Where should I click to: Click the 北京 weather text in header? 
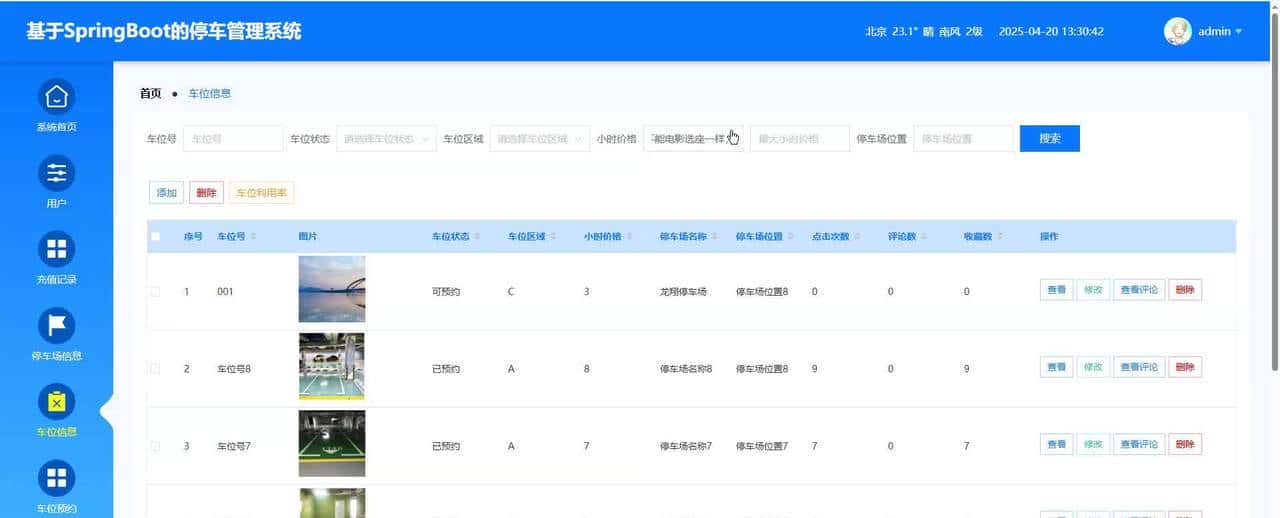(x=925, y=32)
